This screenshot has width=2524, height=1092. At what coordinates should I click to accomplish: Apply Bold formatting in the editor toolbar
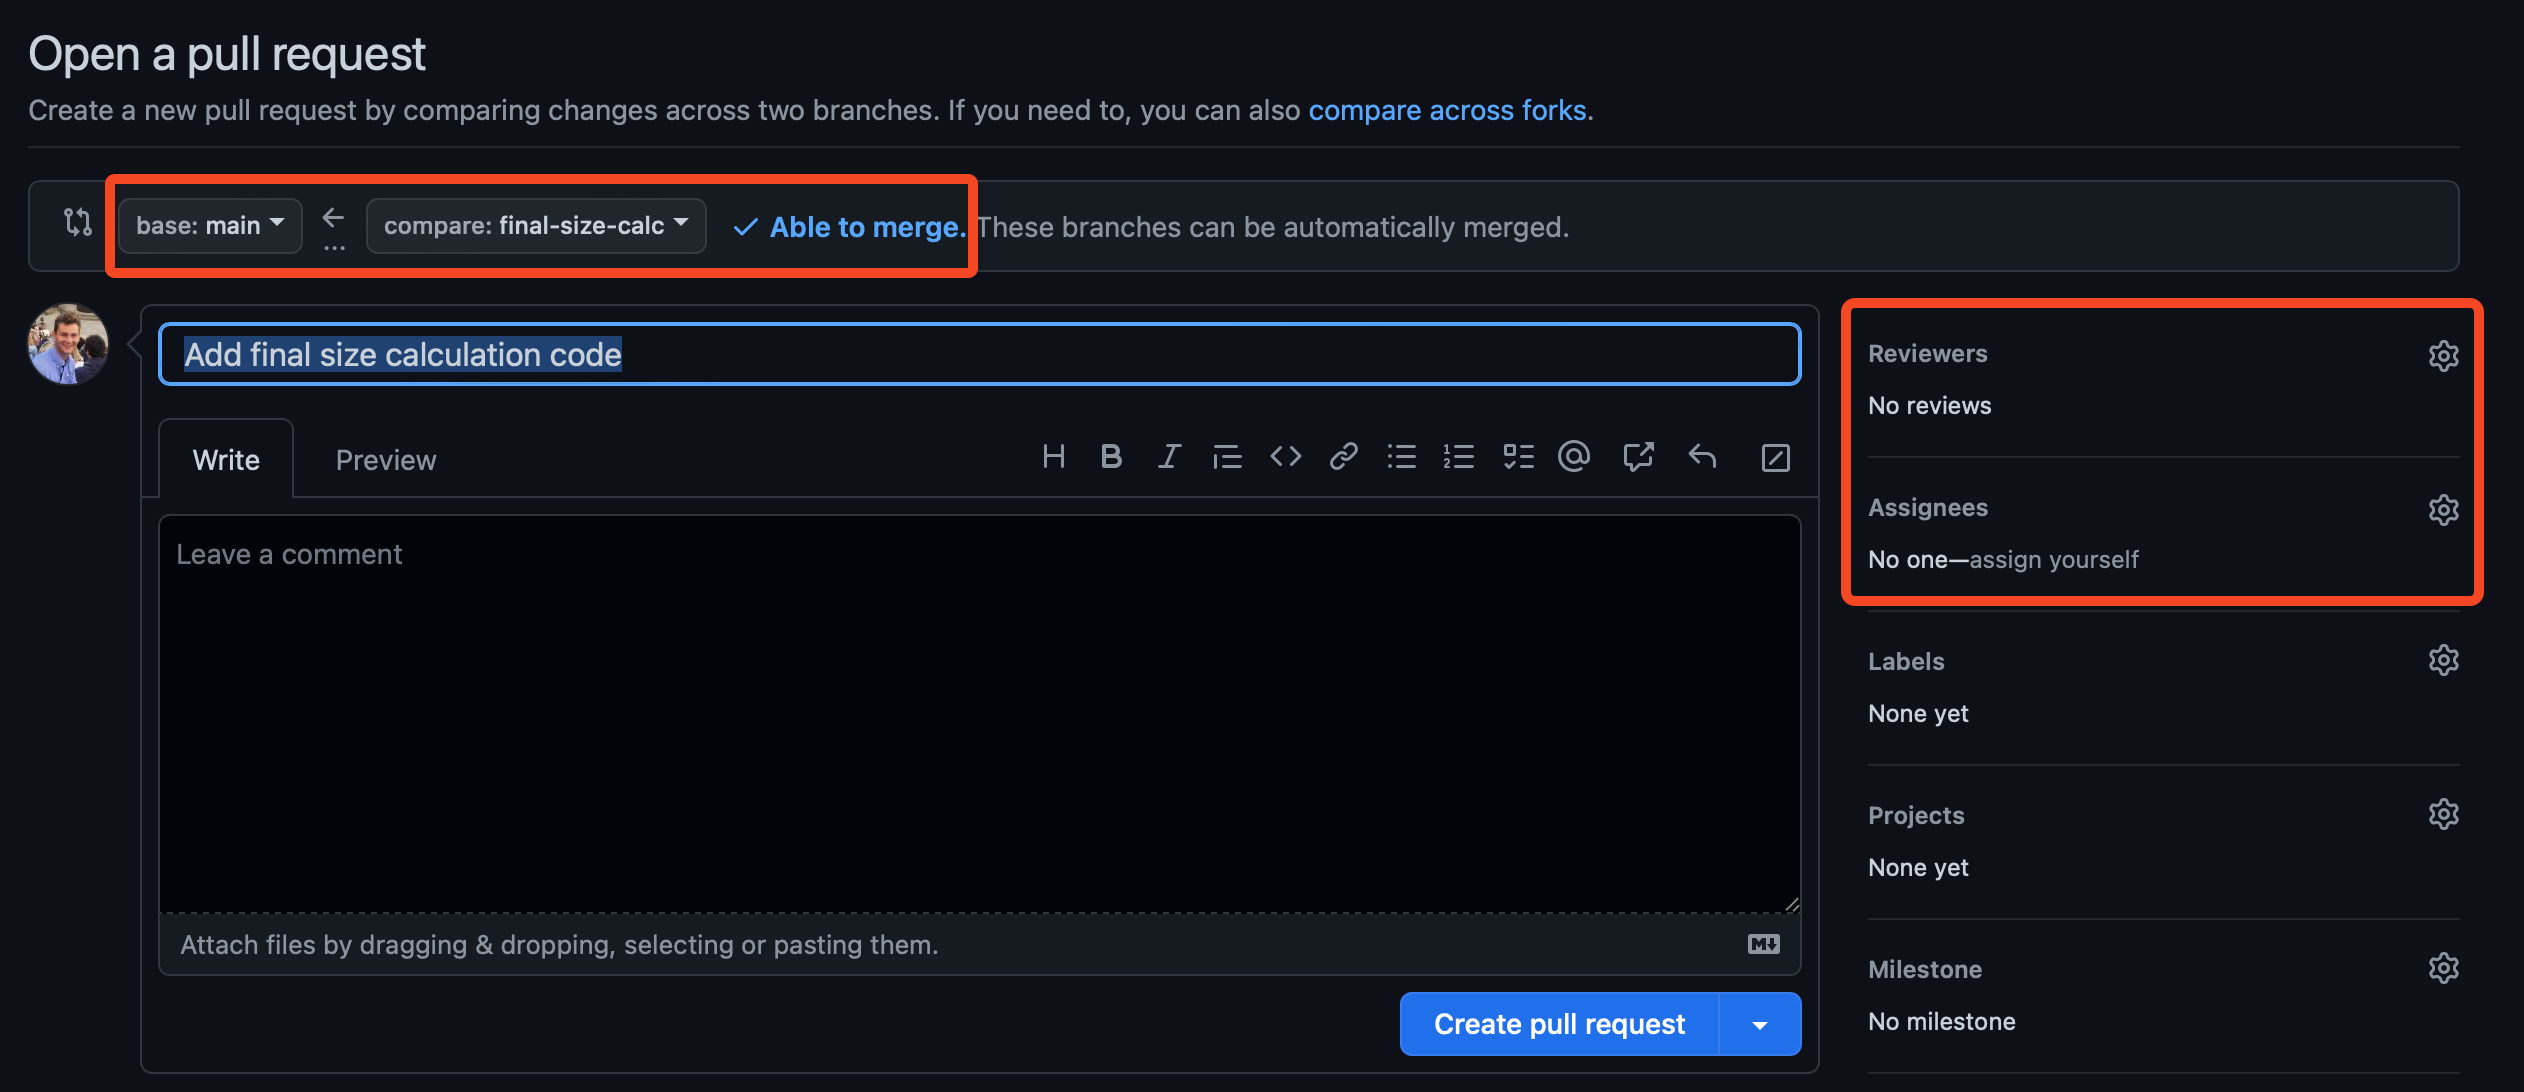pyautogui.click(x=1110, y=457)
